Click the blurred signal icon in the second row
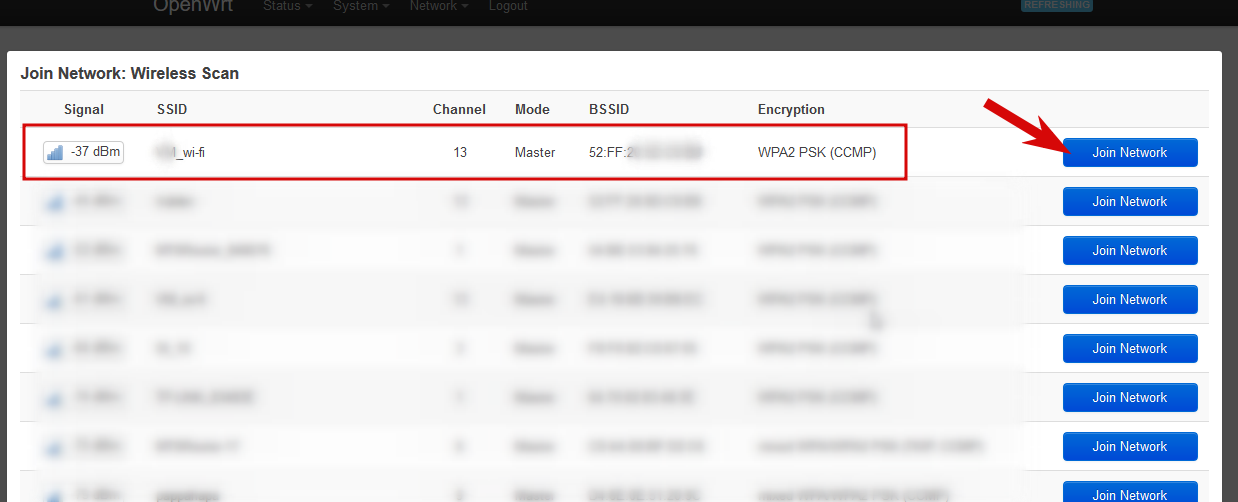Image resolution: width=1238 pixels, height=502 pixels. coord(55,202)
